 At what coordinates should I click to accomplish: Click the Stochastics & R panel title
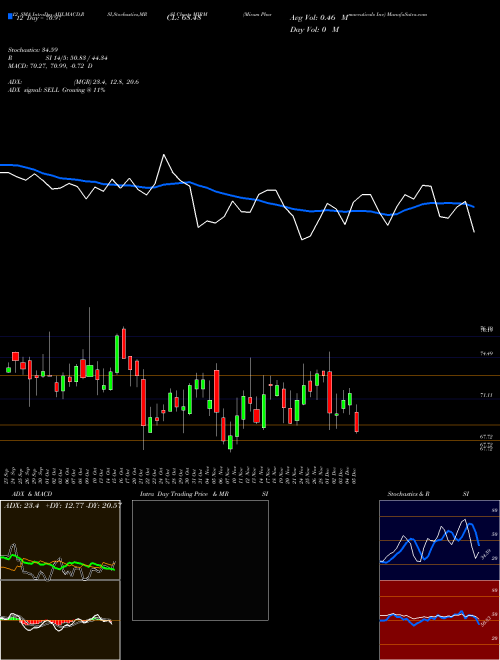[x=409, y=494]
